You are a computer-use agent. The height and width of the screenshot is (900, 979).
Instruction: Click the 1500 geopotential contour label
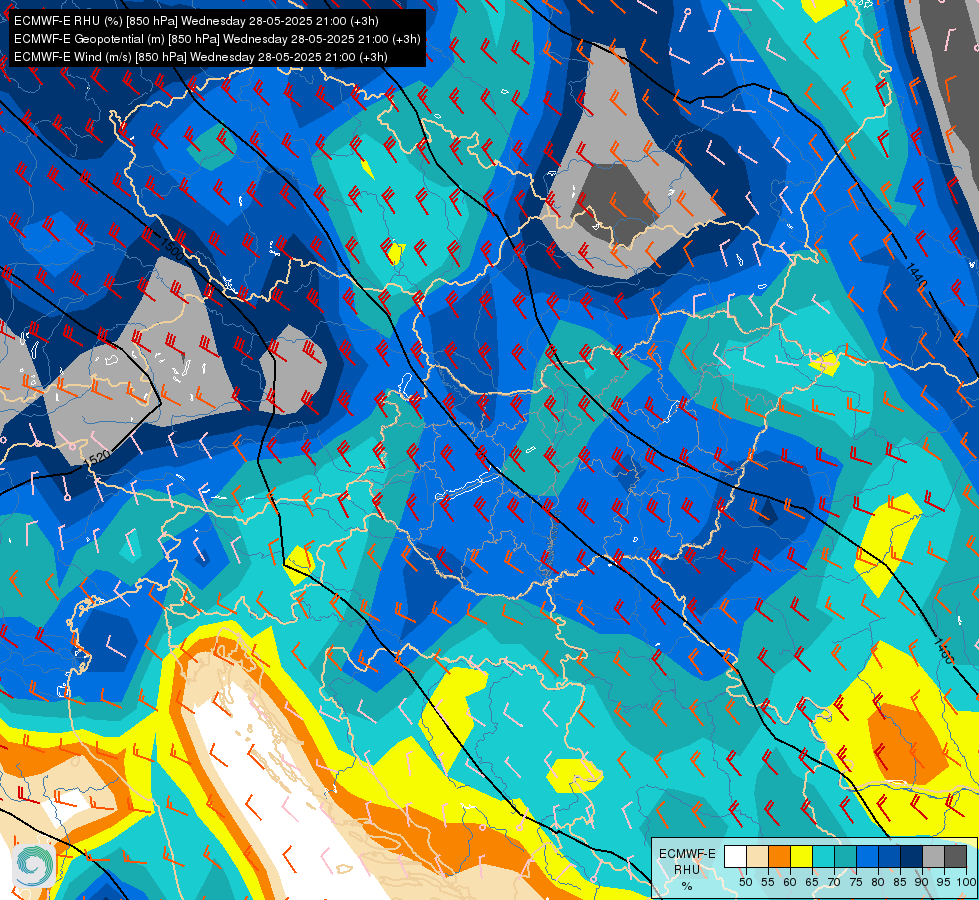172,249
